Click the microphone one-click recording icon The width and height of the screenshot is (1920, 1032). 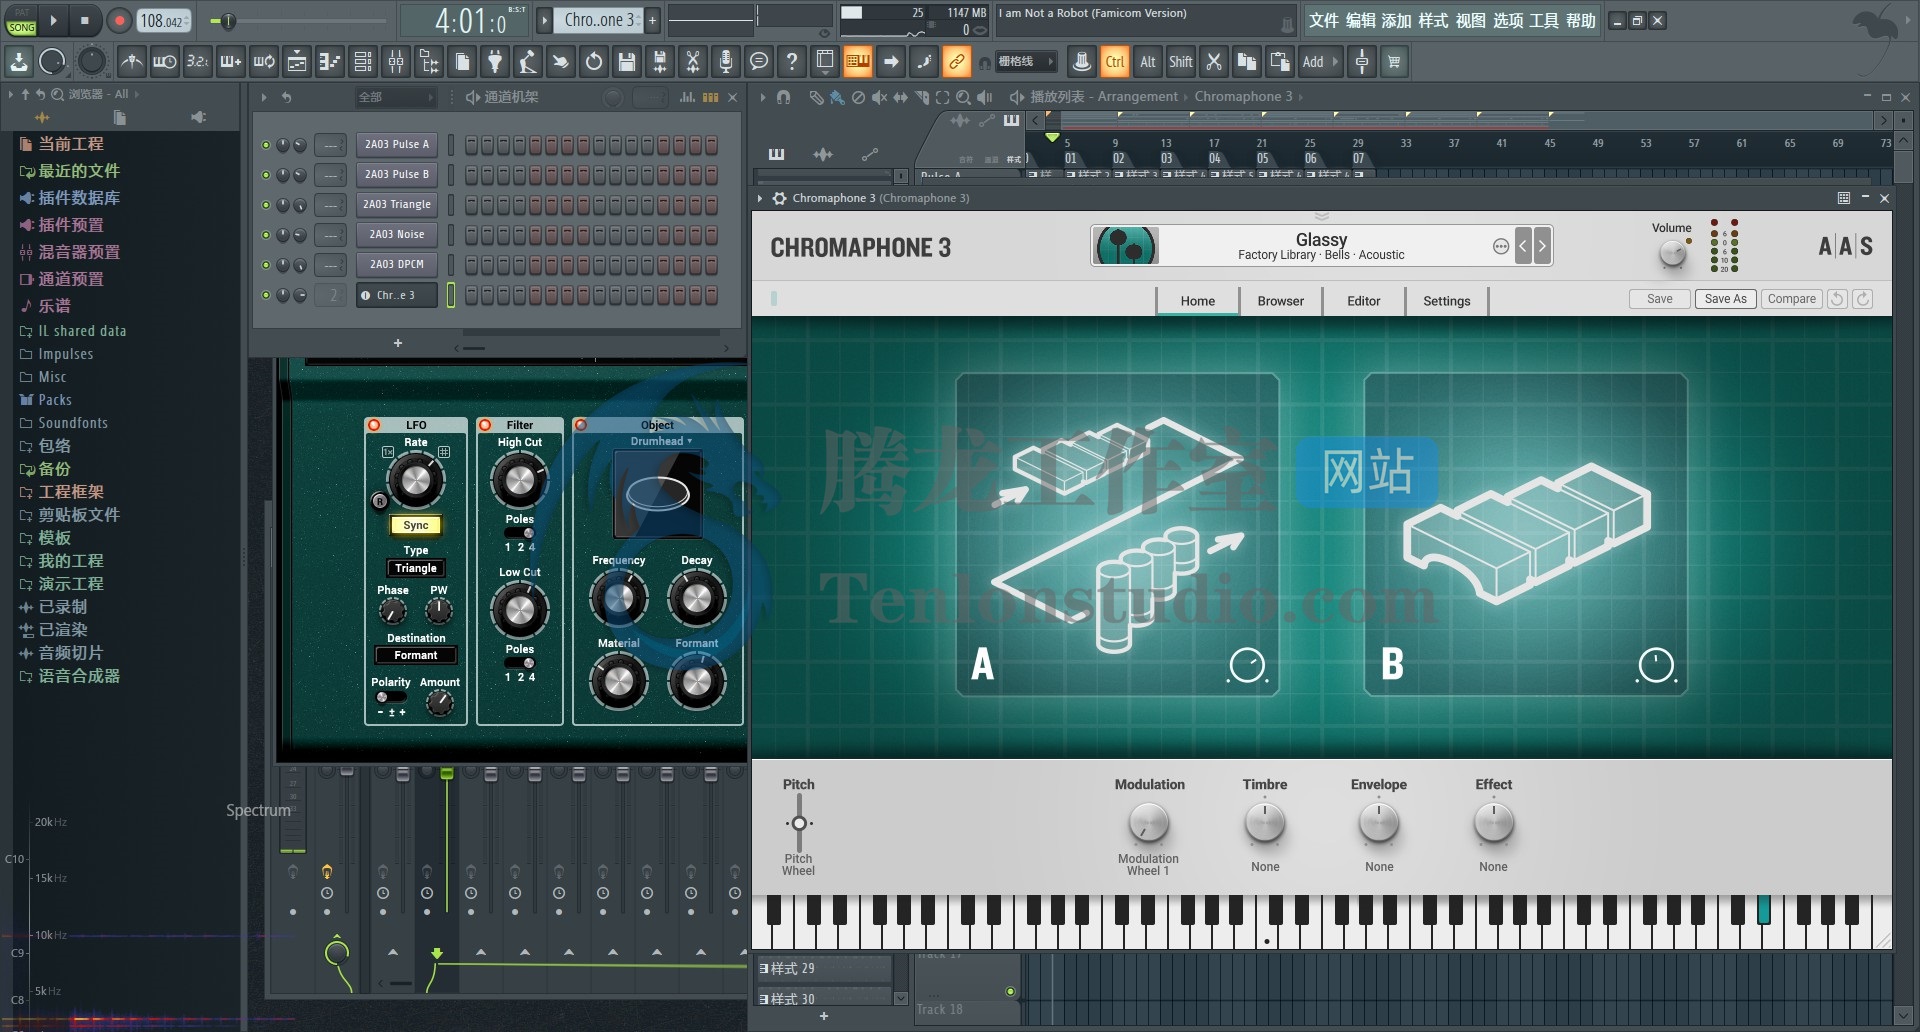726,62
